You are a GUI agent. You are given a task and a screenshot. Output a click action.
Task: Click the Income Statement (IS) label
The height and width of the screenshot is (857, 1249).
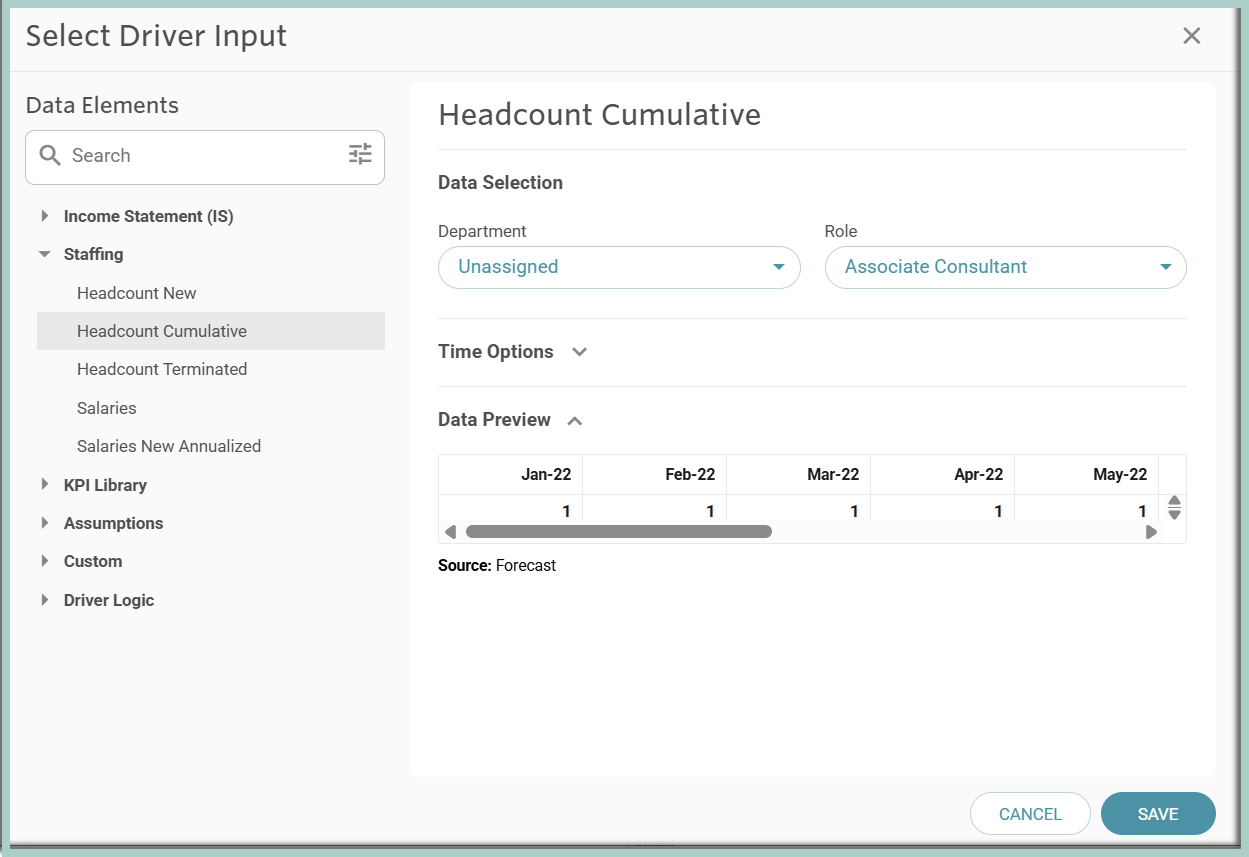click(149, 216)
